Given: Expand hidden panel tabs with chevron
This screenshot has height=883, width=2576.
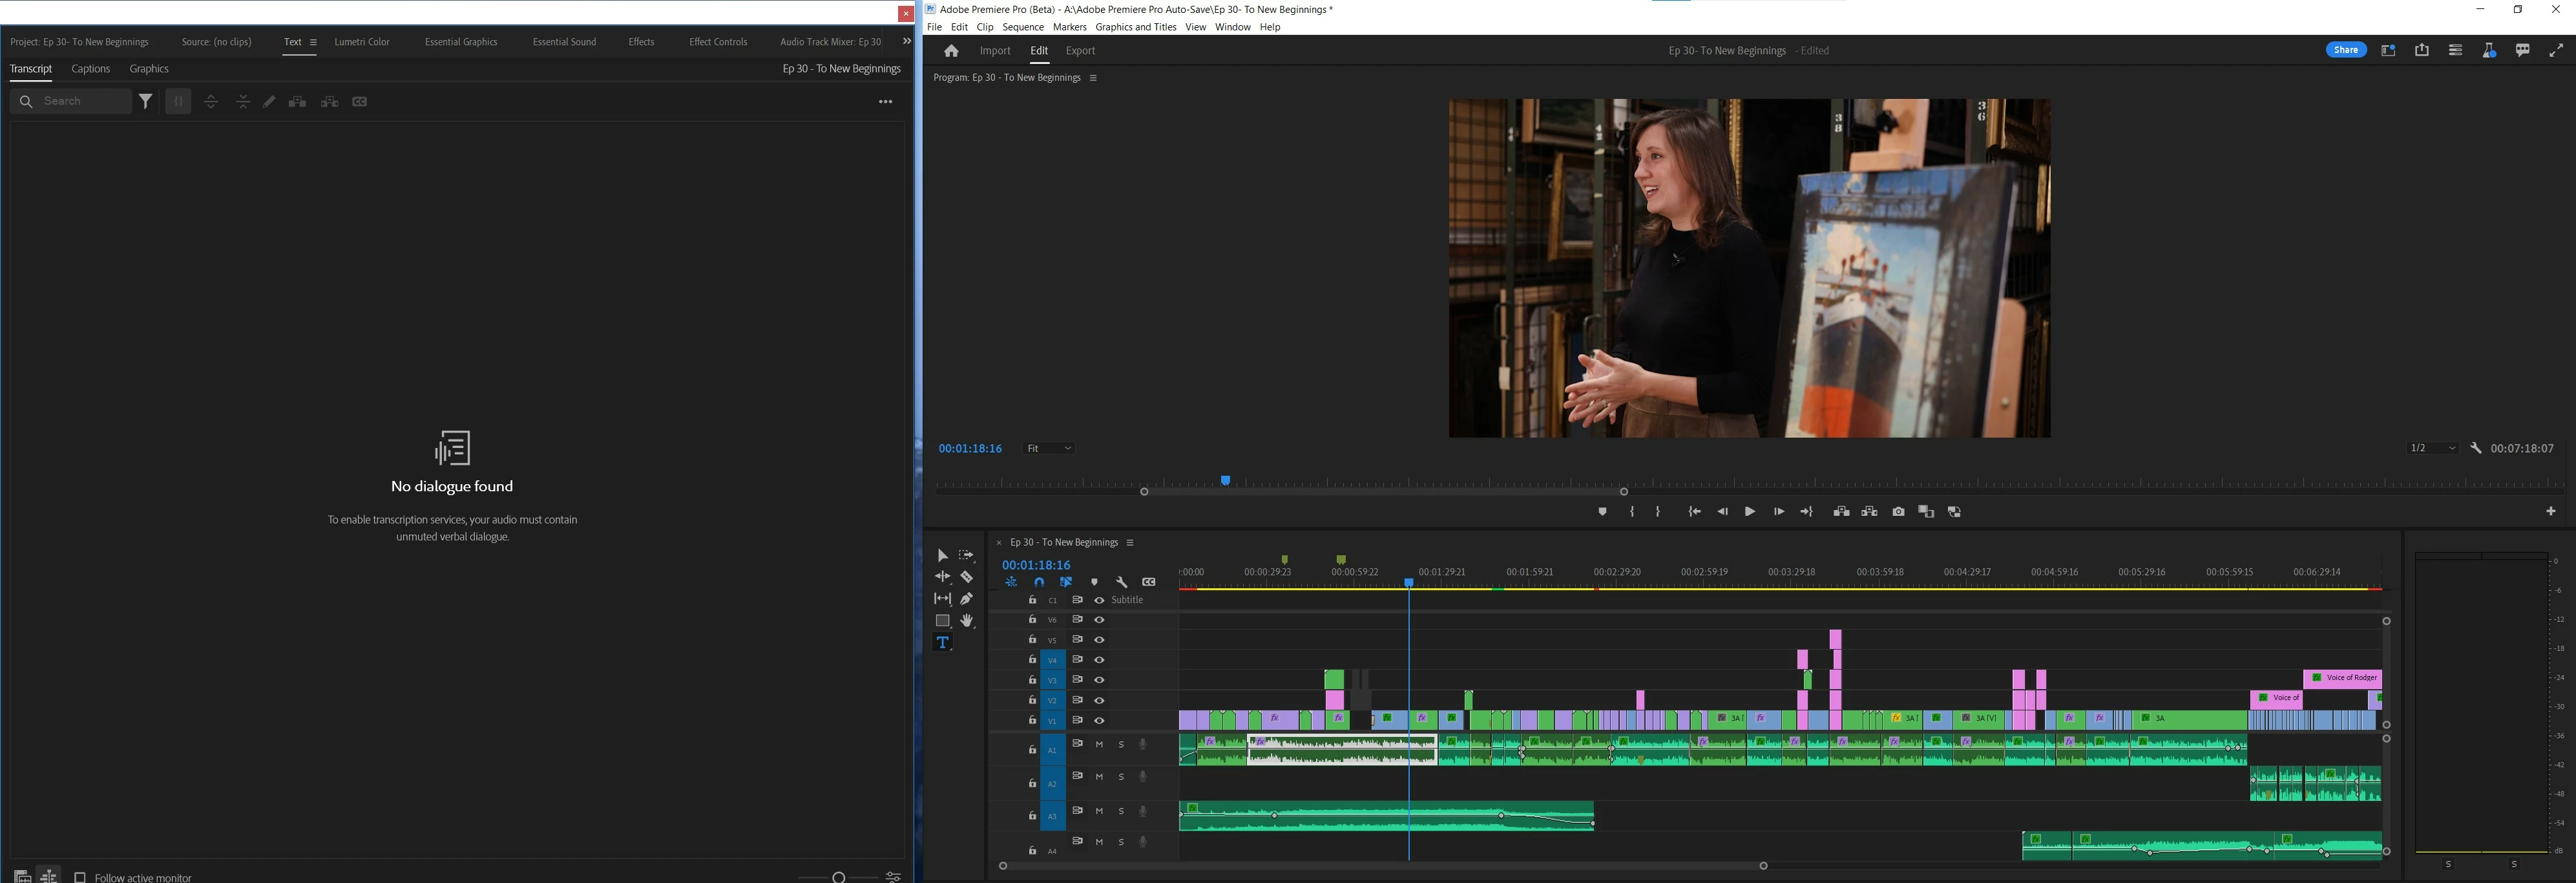Looking at the screenshot, I should pyautogui.click(x=906, y=42).
